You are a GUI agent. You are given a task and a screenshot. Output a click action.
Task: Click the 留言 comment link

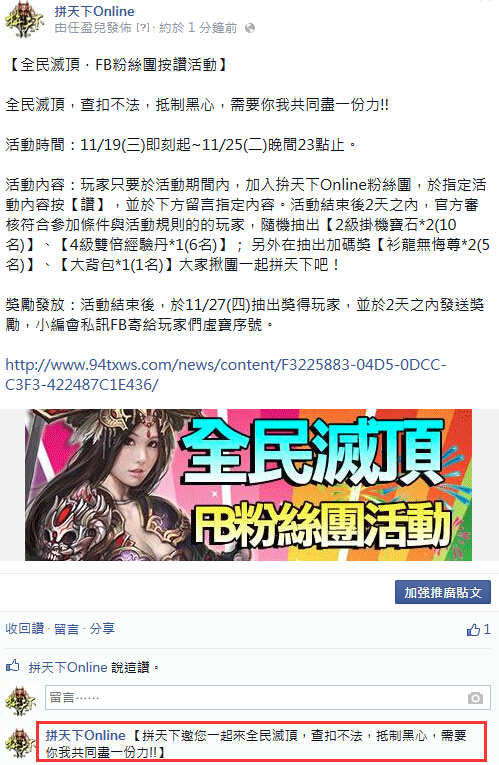[66, 628]
